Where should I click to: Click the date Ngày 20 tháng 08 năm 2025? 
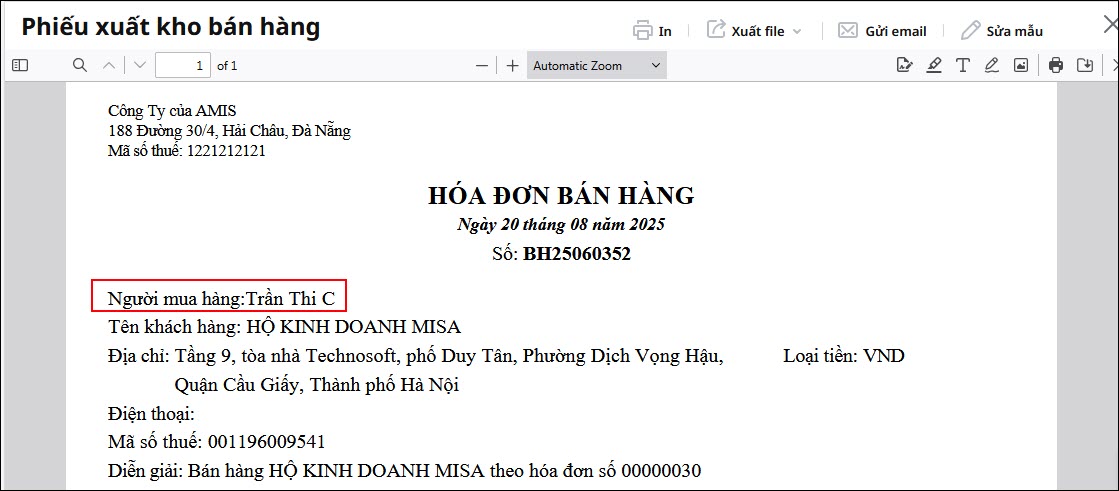point(561,225)
